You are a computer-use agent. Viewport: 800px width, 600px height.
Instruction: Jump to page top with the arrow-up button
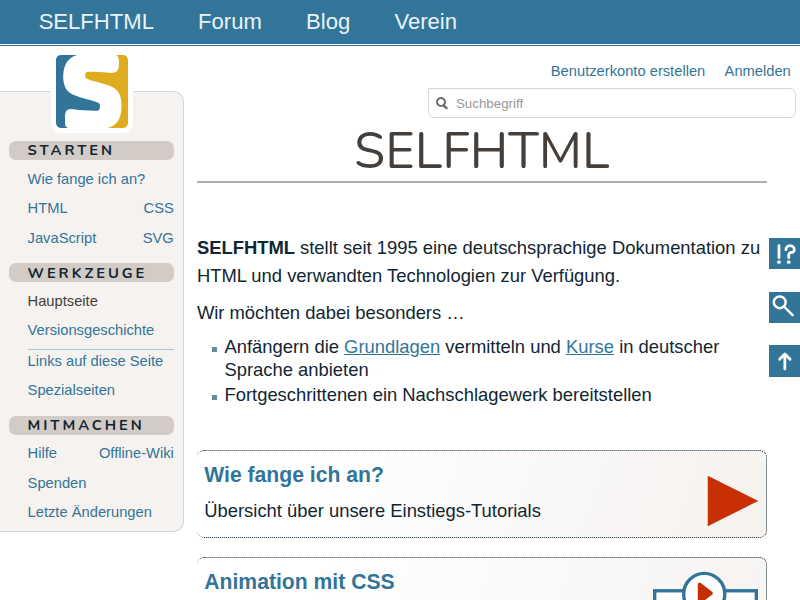coord(785,361)
